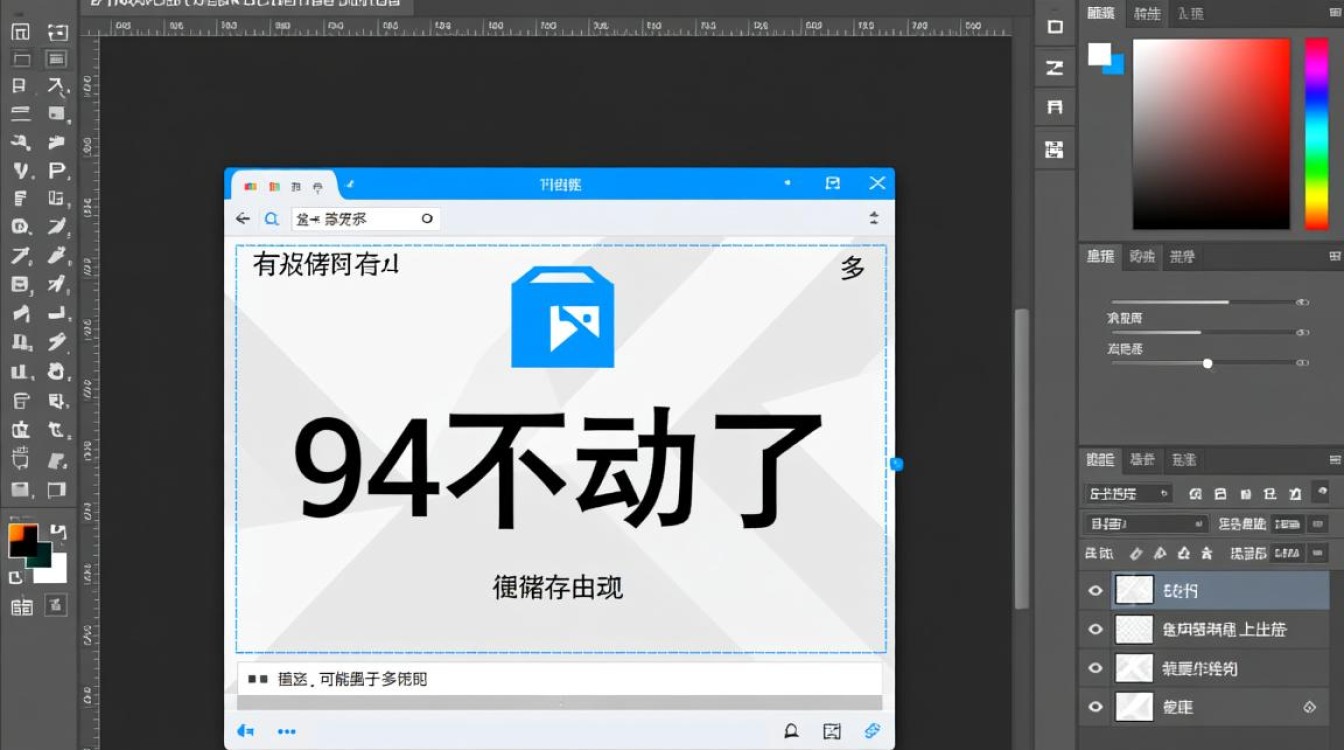Open the color panel's flyout menu
1344x750 pixels.
pos(1334,13)
